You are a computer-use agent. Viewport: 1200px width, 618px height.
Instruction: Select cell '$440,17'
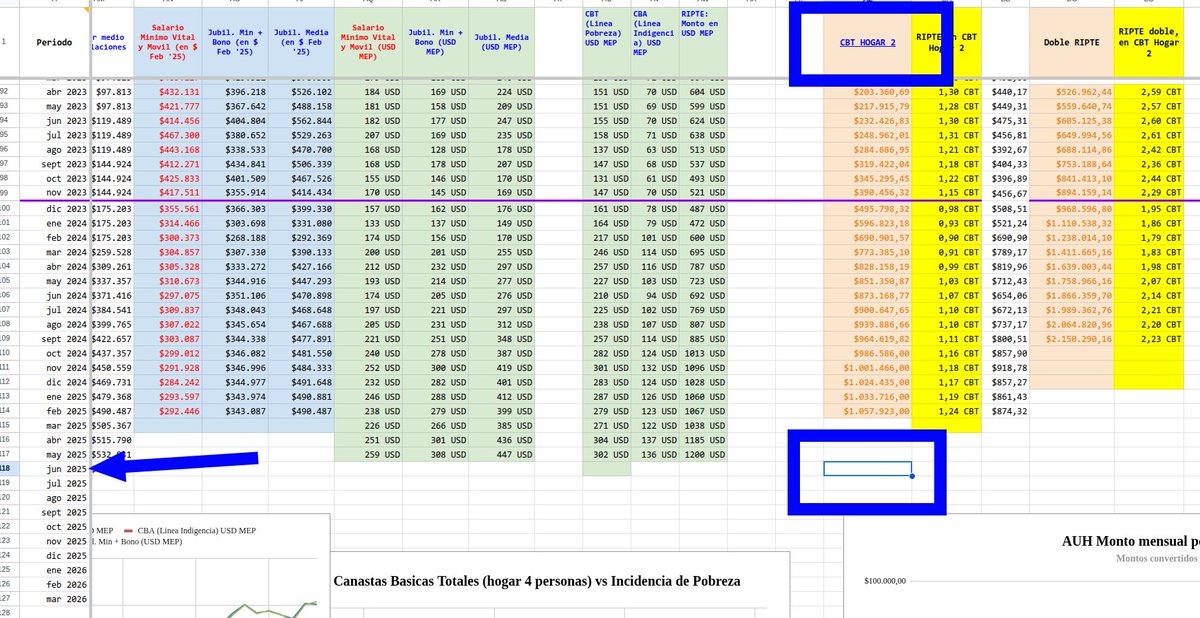tap(1004, 90)
